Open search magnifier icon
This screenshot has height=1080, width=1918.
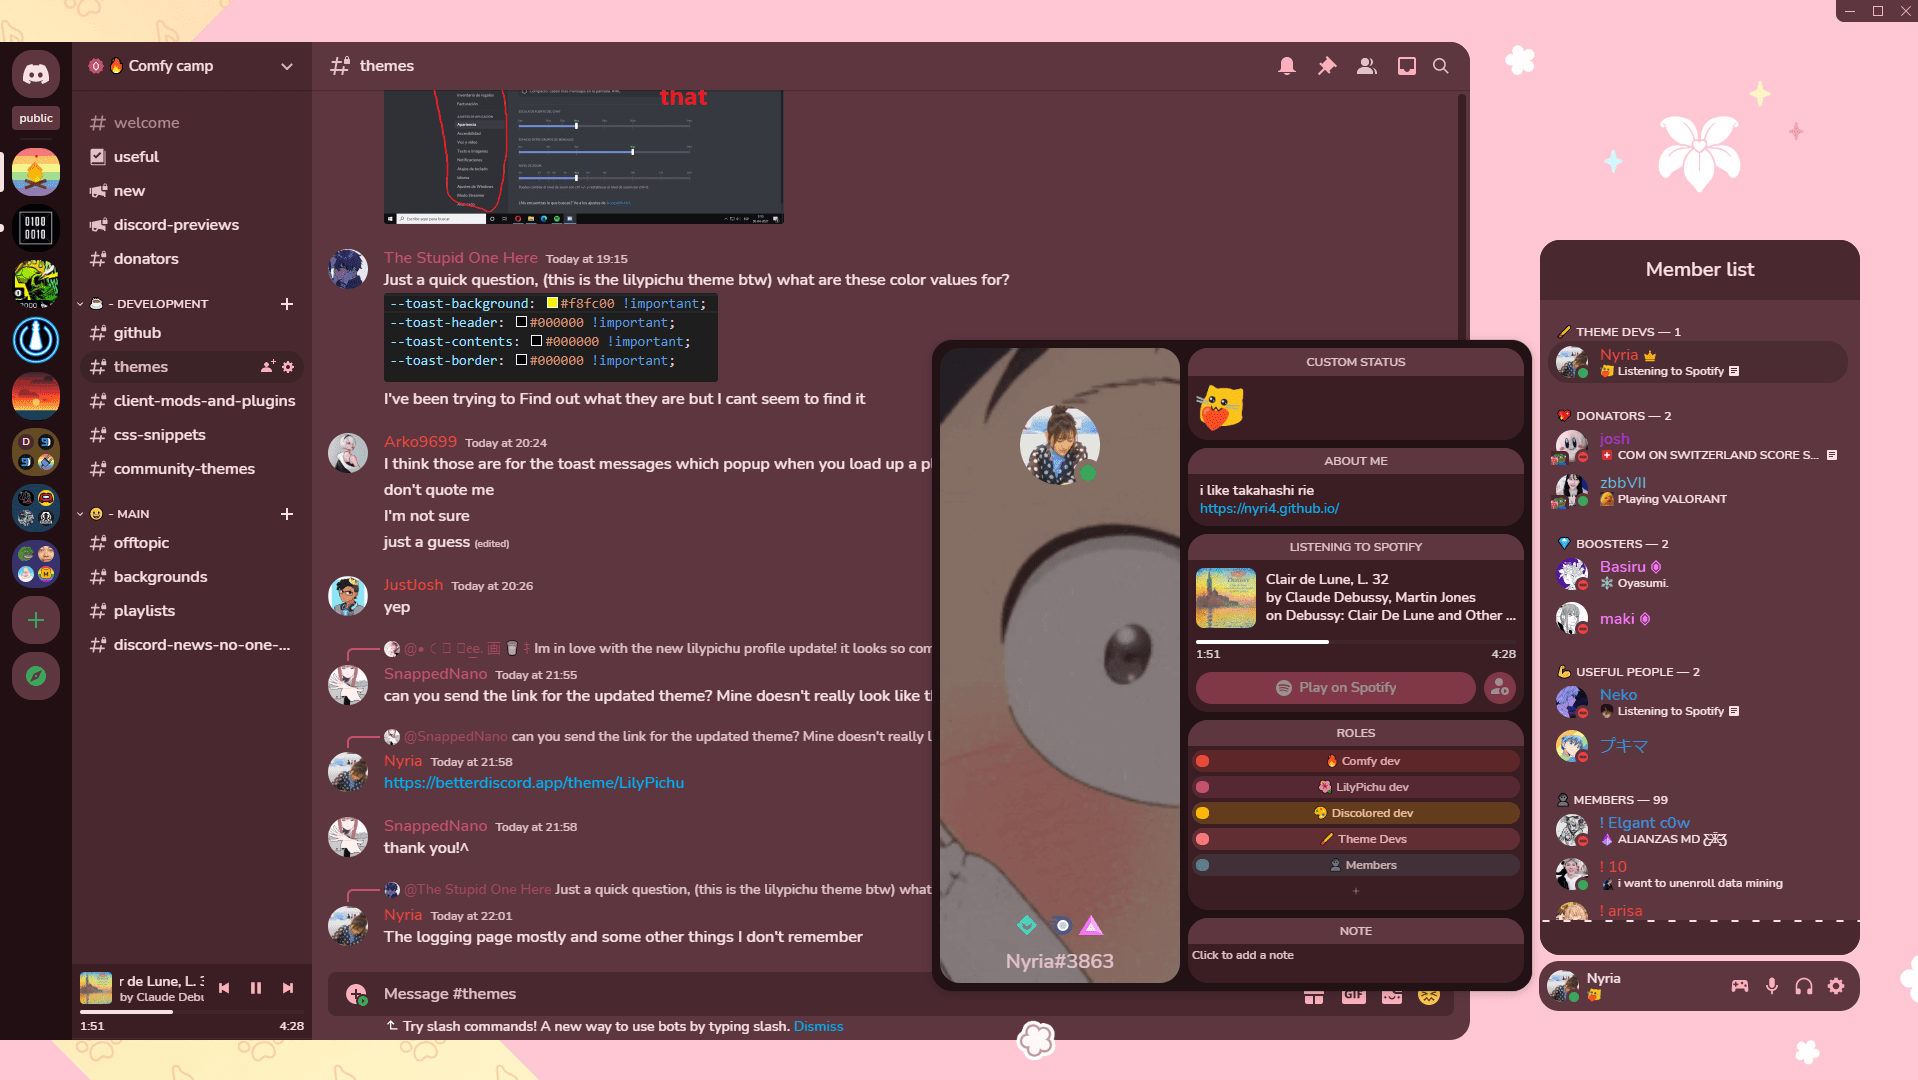point(1441,66)
